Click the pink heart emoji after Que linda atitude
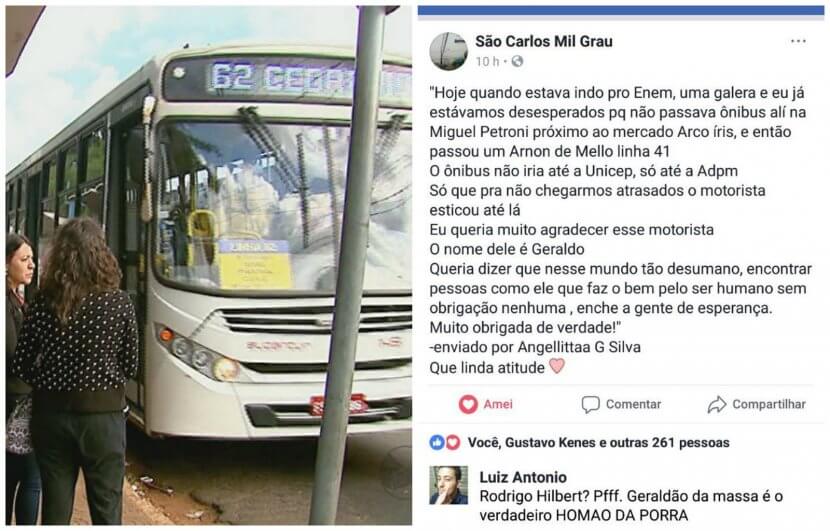 [x=557, y=366]
